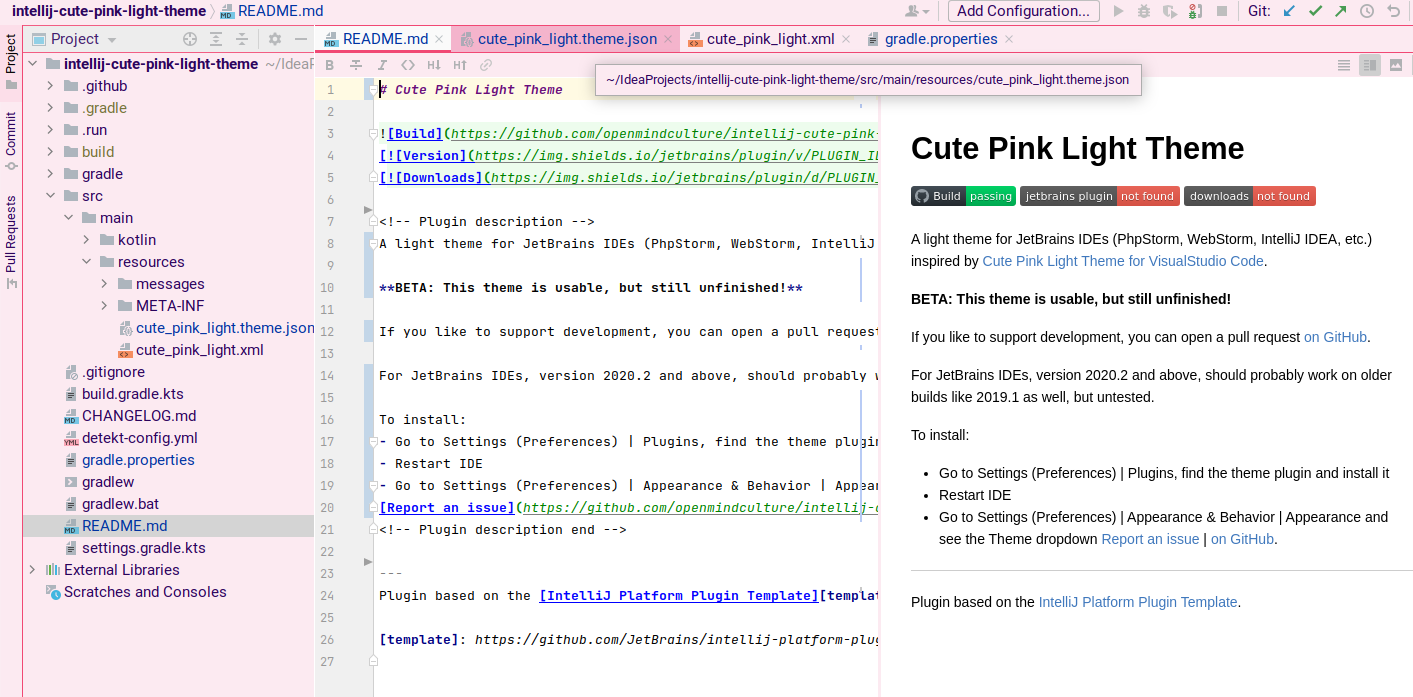1413x697 pixels.
Task: Click the Run configuration play icon
Action: (1119, 11)
